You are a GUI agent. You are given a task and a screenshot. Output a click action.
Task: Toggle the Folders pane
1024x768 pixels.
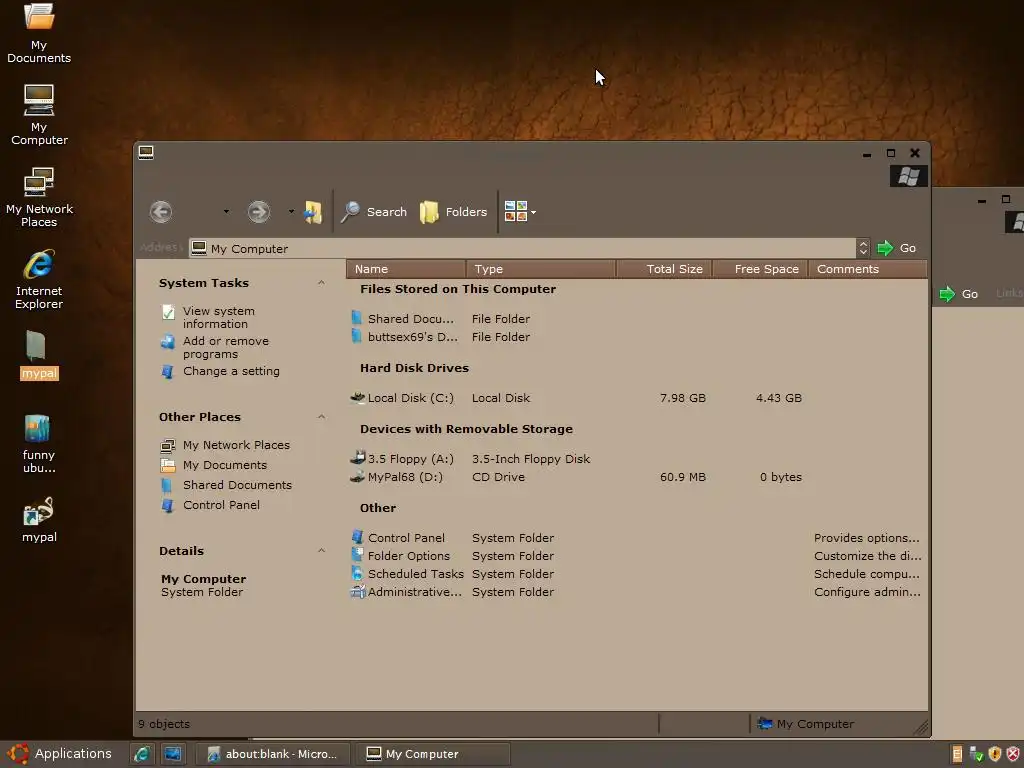(453, 212)
